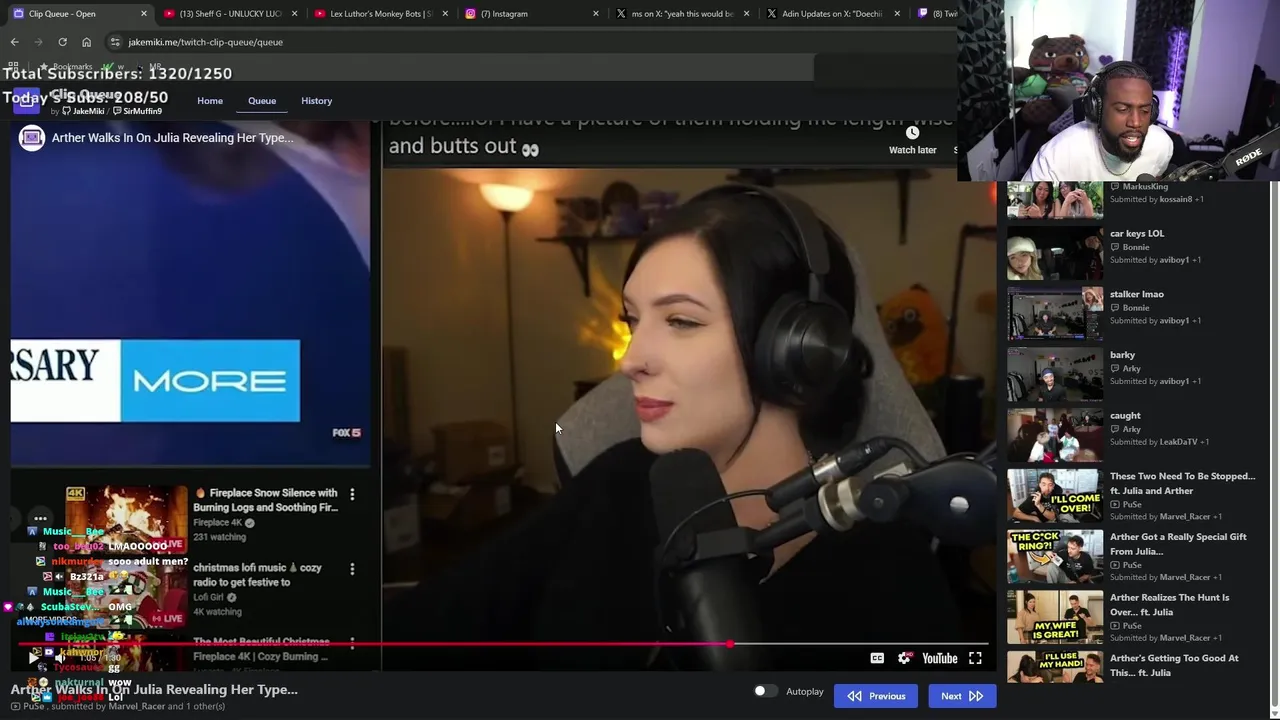Image resolution: width=1280 pixels, height=720 pixels.
Task: Switch to the 'yeah this would be' X tab
Action: (x=681, y=14)
